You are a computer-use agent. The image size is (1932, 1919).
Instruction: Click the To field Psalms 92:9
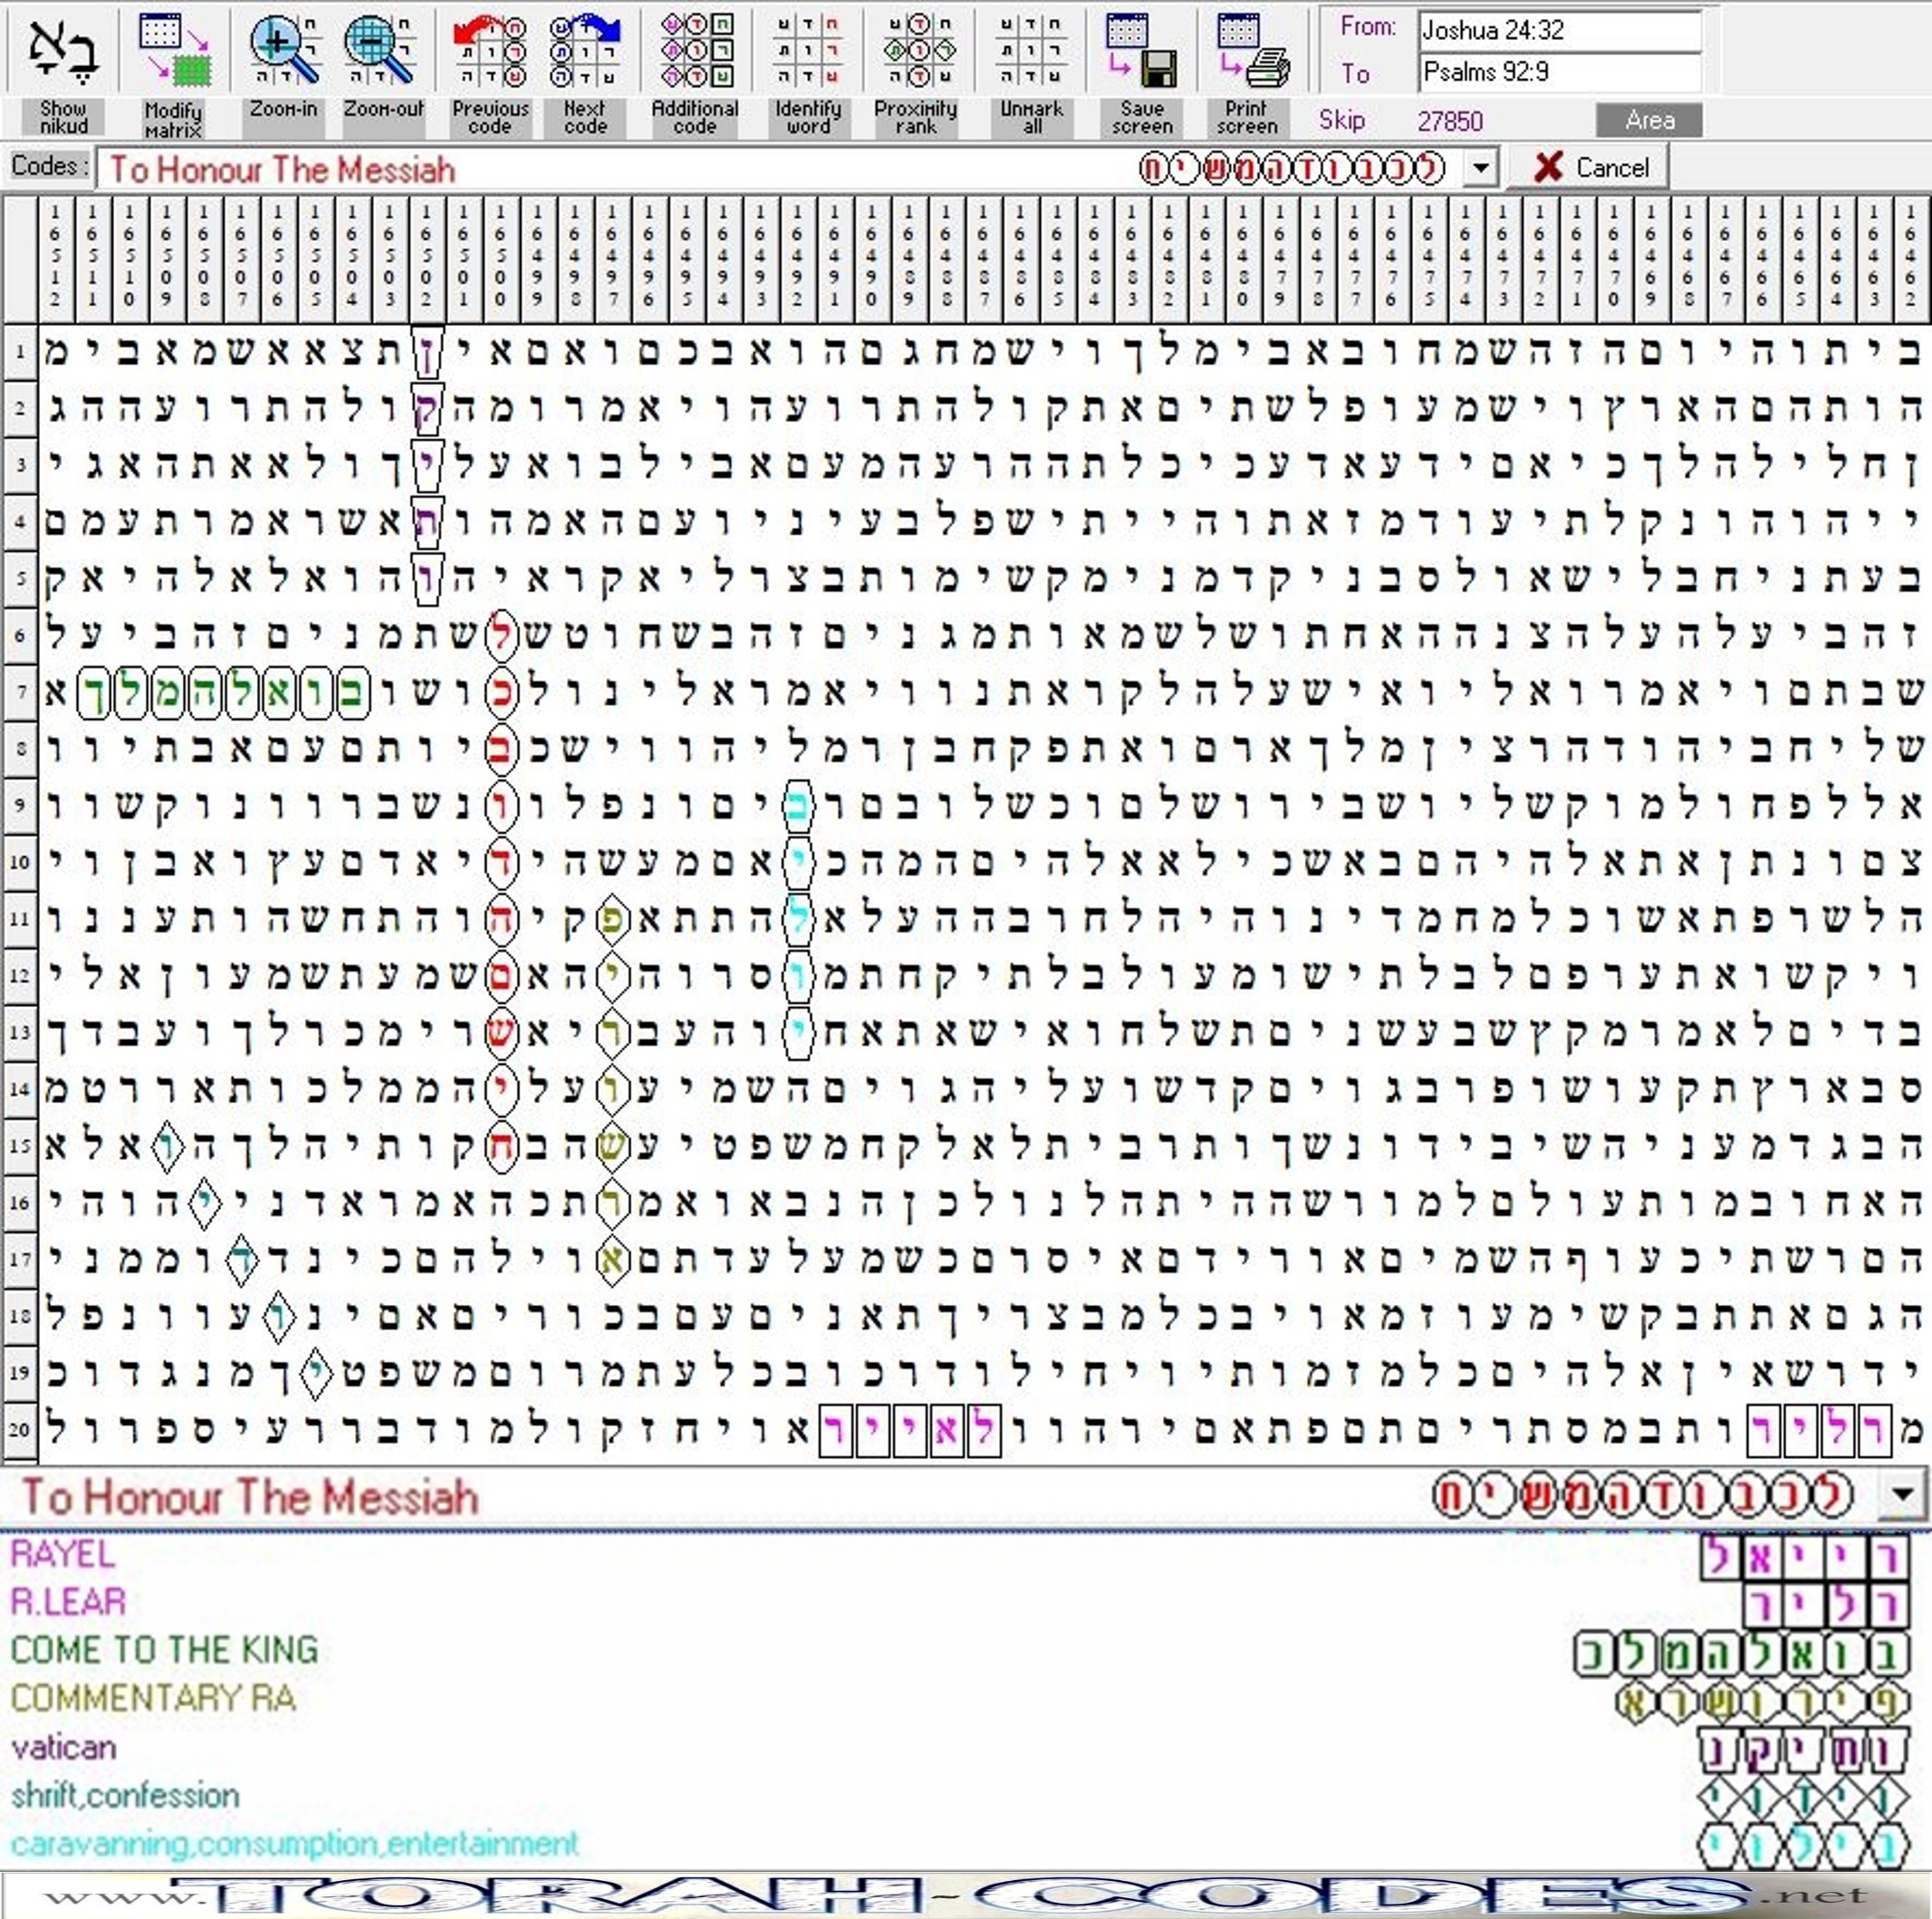click(1558, 72)
